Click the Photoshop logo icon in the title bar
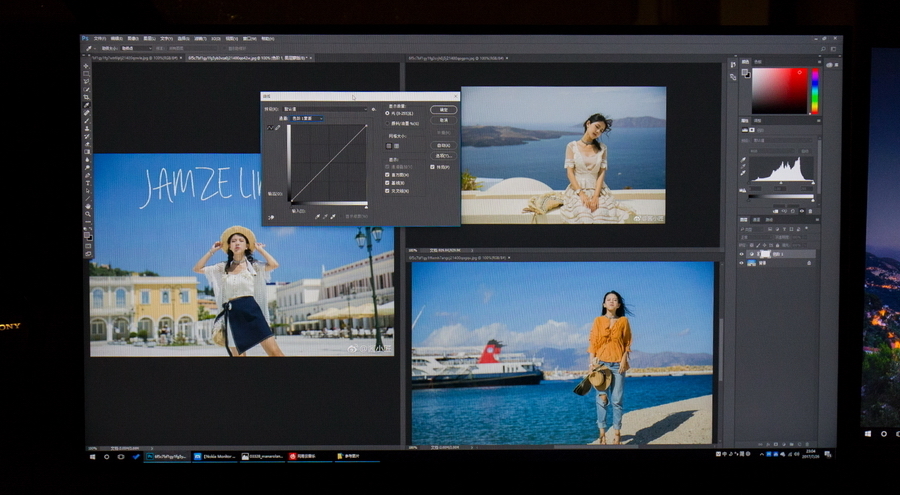 [x=85, y=38]
